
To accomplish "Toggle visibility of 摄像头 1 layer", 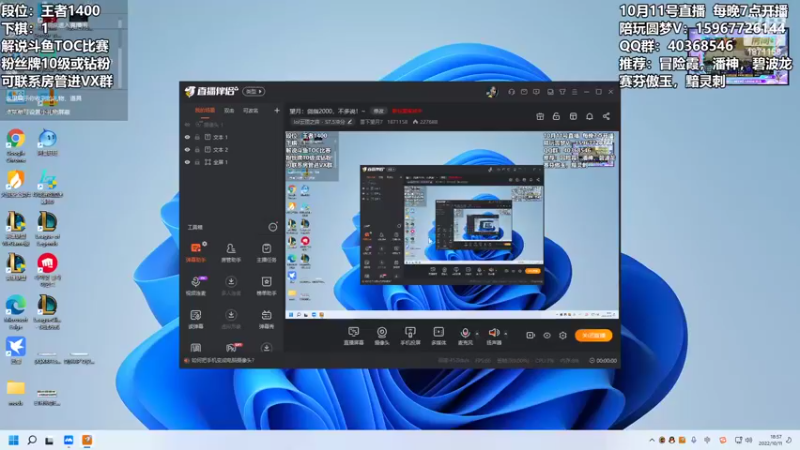I will coord(187,124).
